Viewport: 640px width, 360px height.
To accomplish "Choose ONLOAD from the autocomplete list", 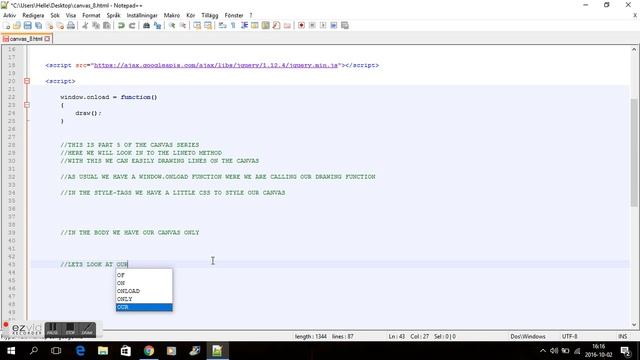I will 144,291.
